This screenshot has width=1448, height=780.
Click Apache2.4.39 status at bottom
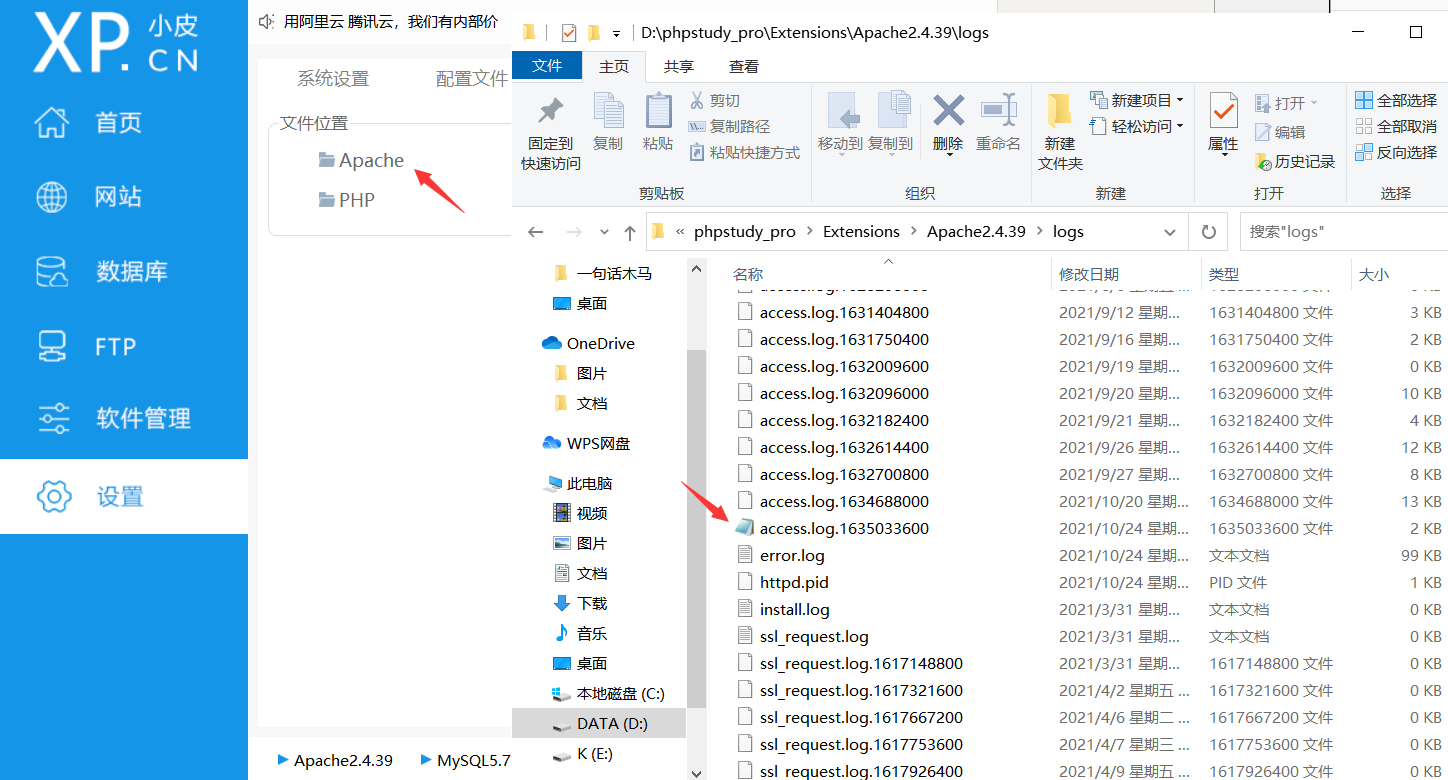(335, 761)
